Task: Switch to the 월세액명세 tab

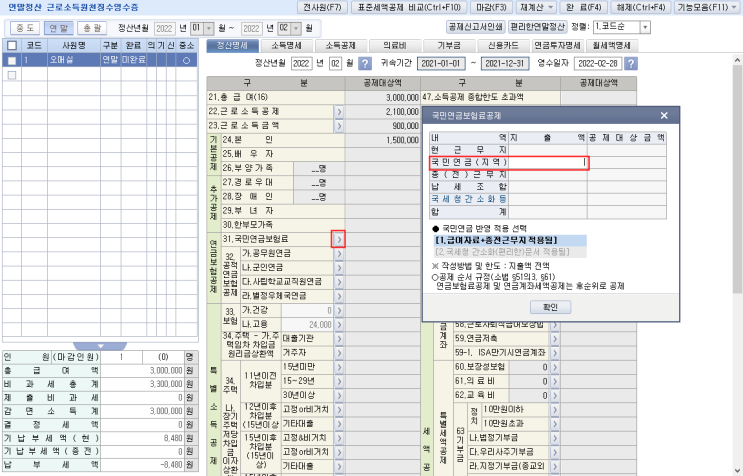Action: [611, 46]
